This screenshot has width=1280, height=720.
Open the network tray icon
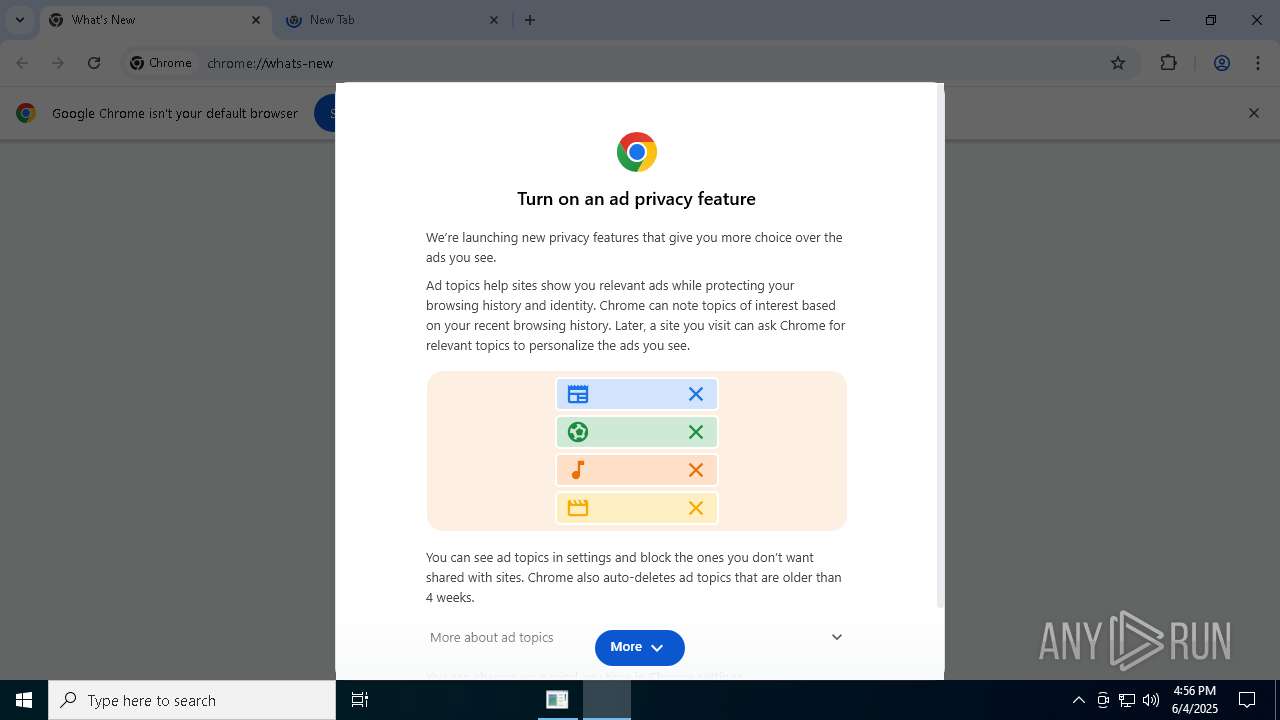pos(1127,700)
